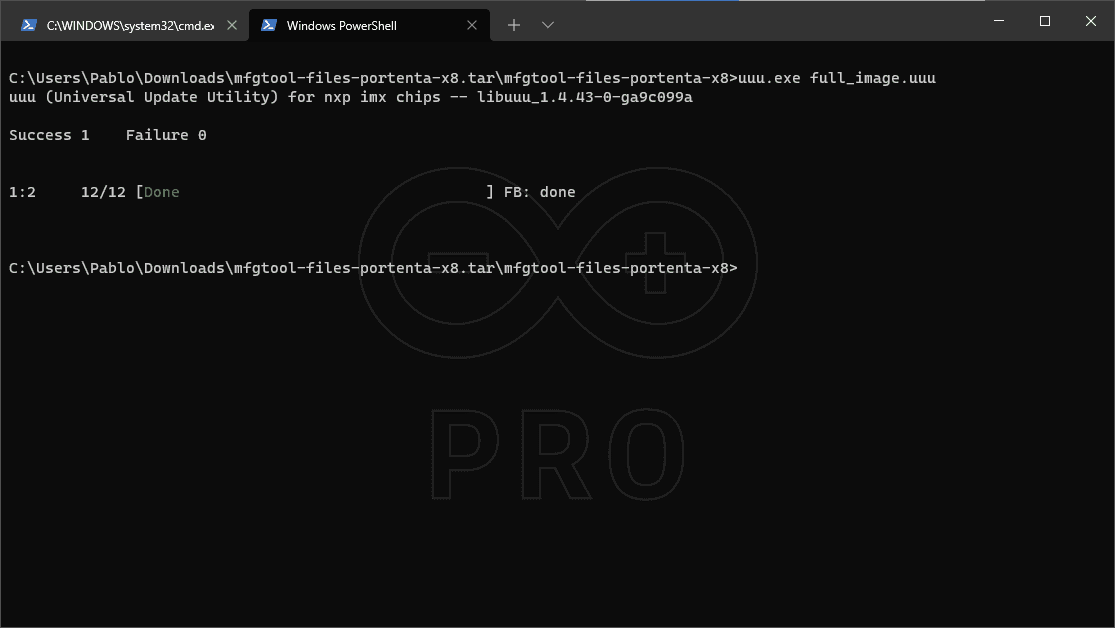Close the cmd.exe tab
1115x628 pixels.
[x=232, y=25]
